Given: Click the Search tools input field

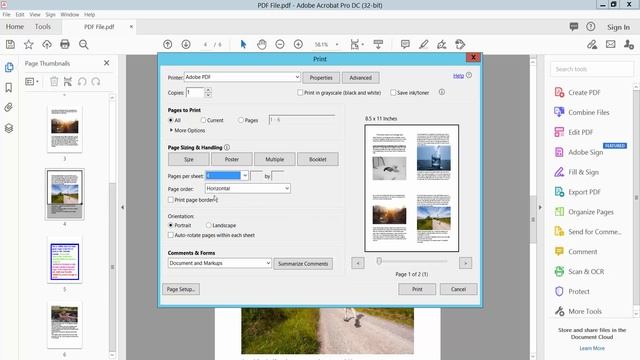Looking at the screenshot, I should (592, 69).
